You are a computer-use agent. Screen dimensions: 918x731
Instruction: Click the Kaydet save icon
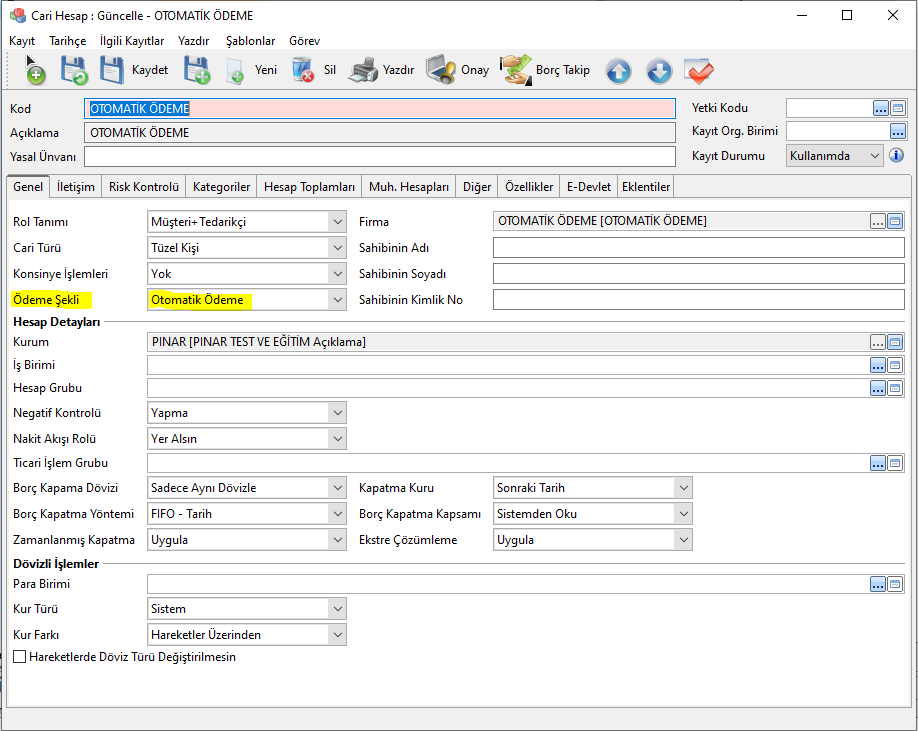coord(112,70)
